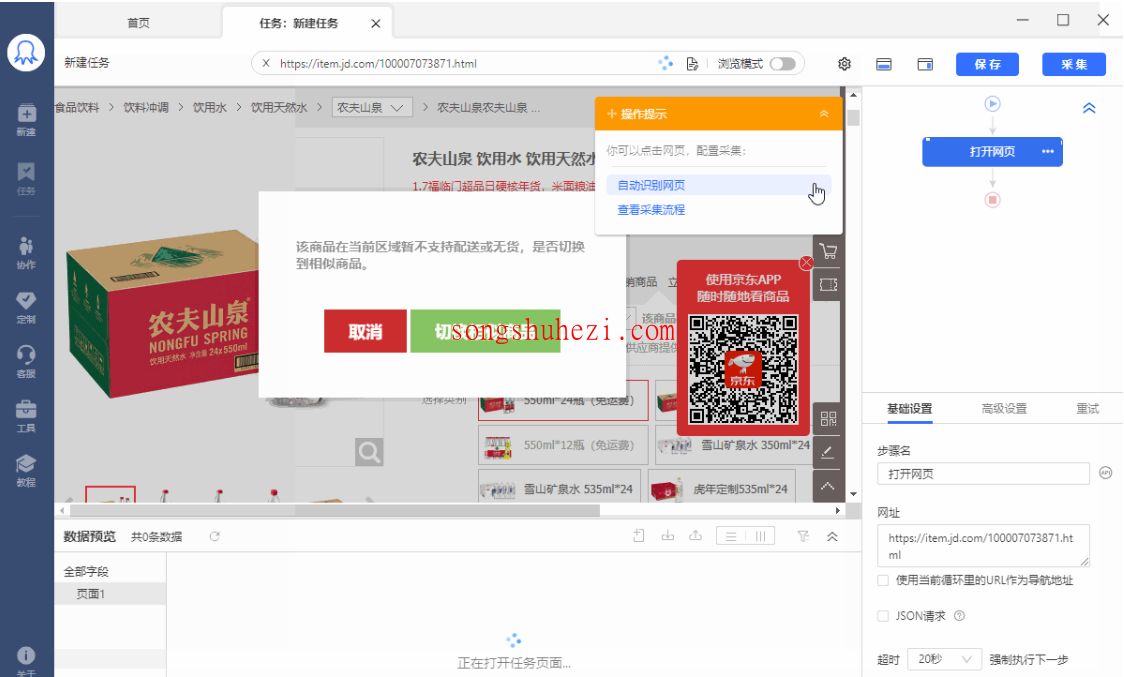Switch data preview to column view

tap(761, 536)
